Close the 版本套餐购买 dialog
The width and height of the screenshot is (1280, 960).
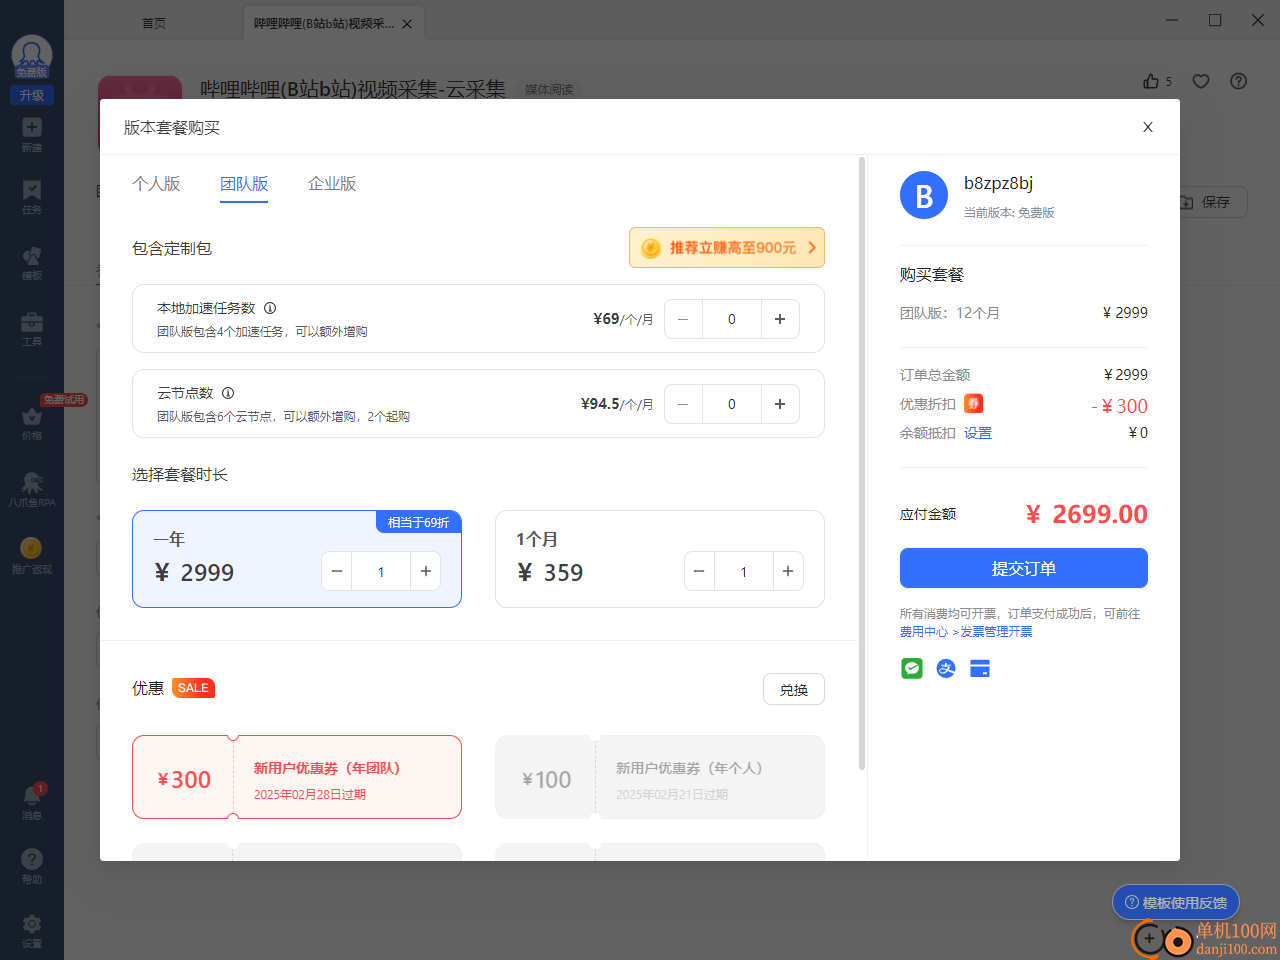point(1148,127)
